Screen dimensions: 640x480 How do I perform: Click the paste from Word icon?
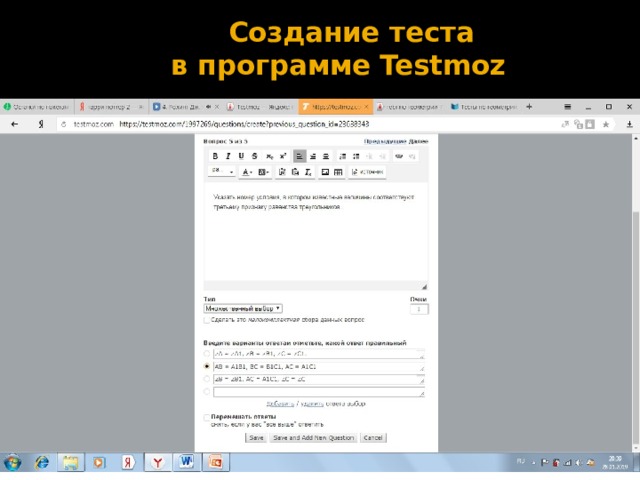coord(295,172)
